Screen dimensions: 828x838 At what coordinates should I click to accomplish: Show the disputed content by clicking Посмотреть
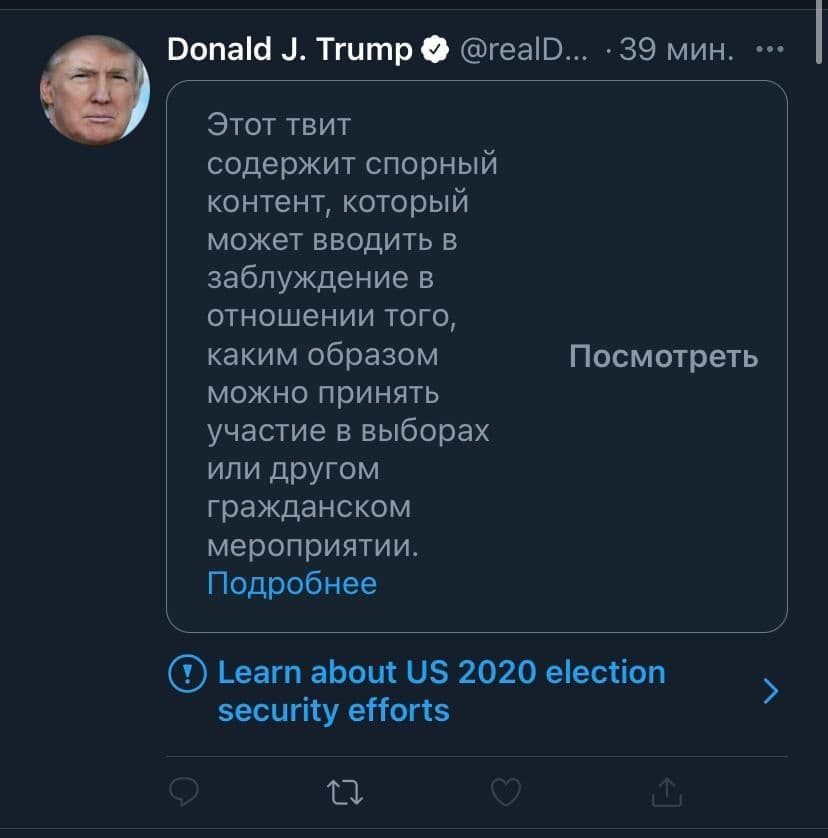[x=664, y=356]
